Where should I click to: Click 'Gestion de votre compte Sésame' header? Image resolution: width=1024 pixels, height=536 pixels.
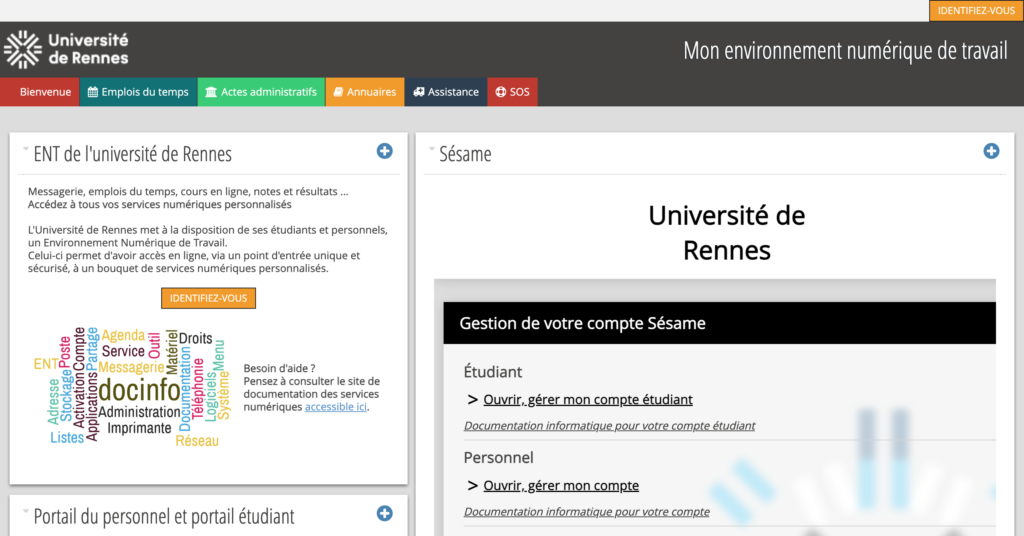[583, 323]
